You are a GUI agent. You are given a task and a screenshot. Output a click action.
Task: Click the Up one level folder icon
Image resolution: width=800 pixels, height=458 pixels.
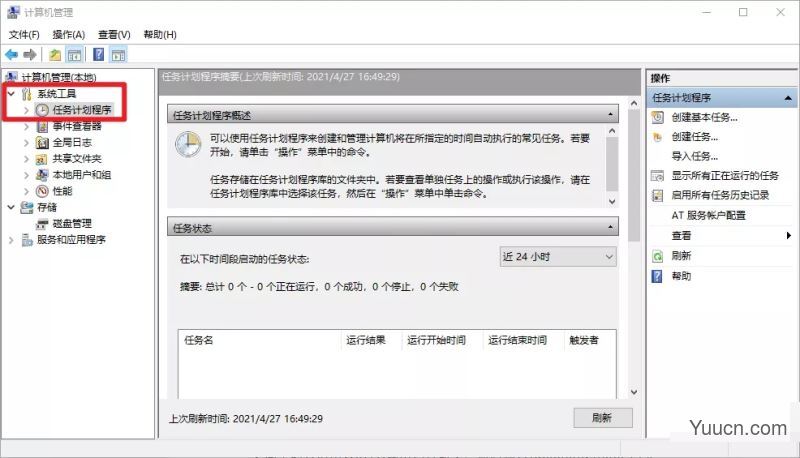[55, 55]
